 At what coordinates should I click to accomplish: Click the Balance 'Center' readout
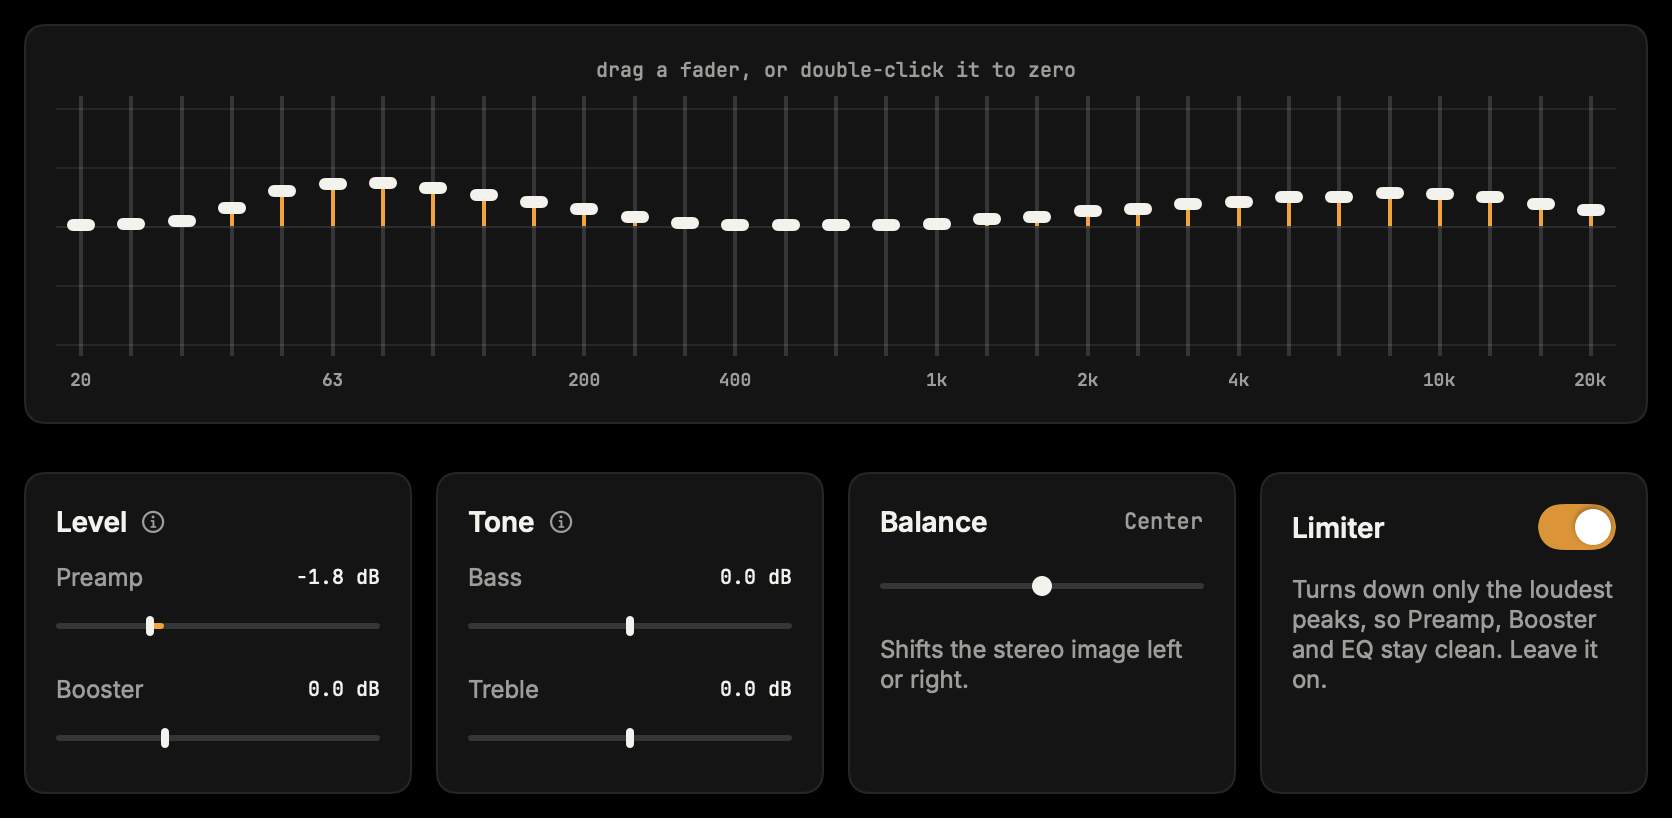[1163, 521]
